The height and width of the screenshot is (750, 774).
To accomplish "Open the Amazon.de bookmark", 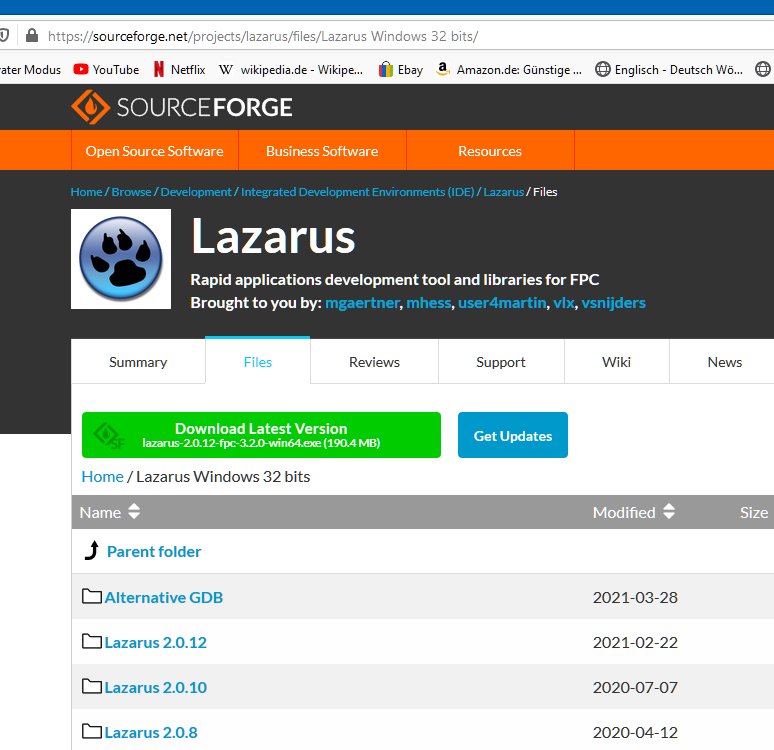I will click(509, 70).
